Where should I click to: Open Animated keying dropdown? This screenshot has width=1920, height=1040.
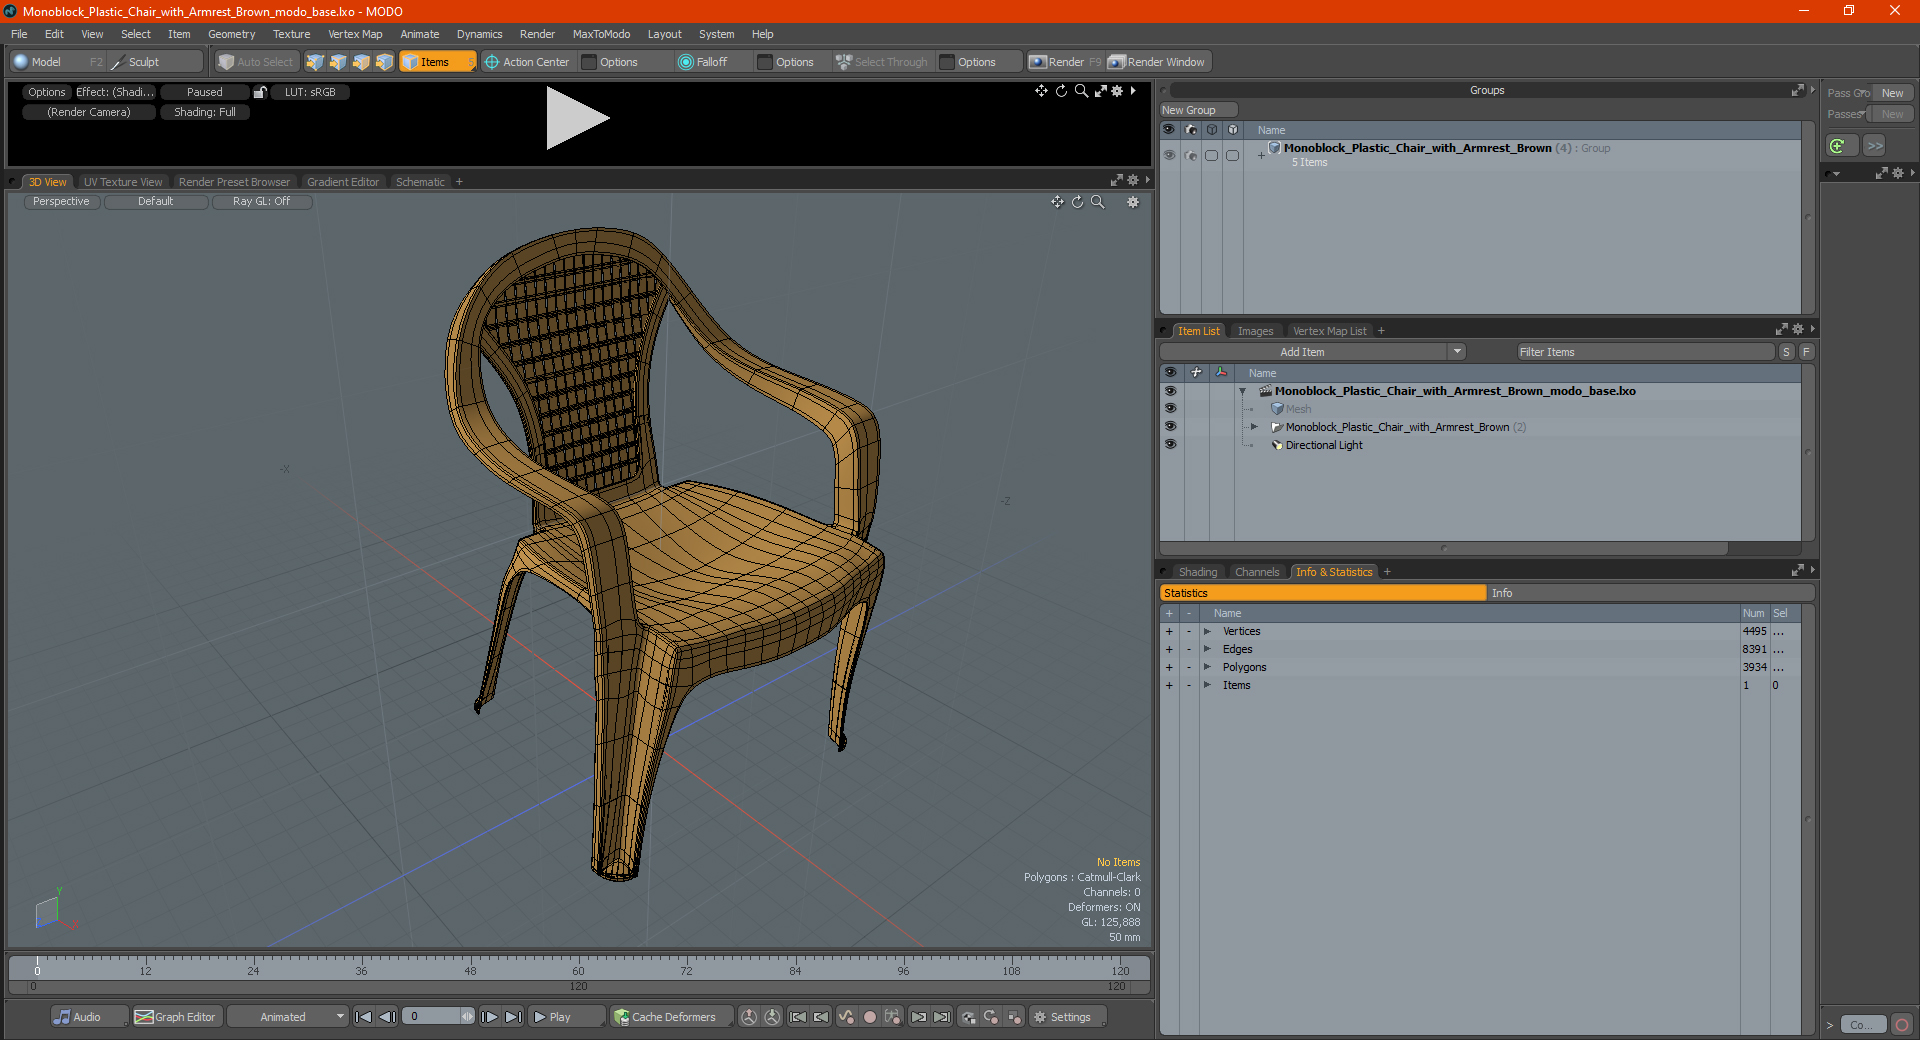(x=289, y=1017)
